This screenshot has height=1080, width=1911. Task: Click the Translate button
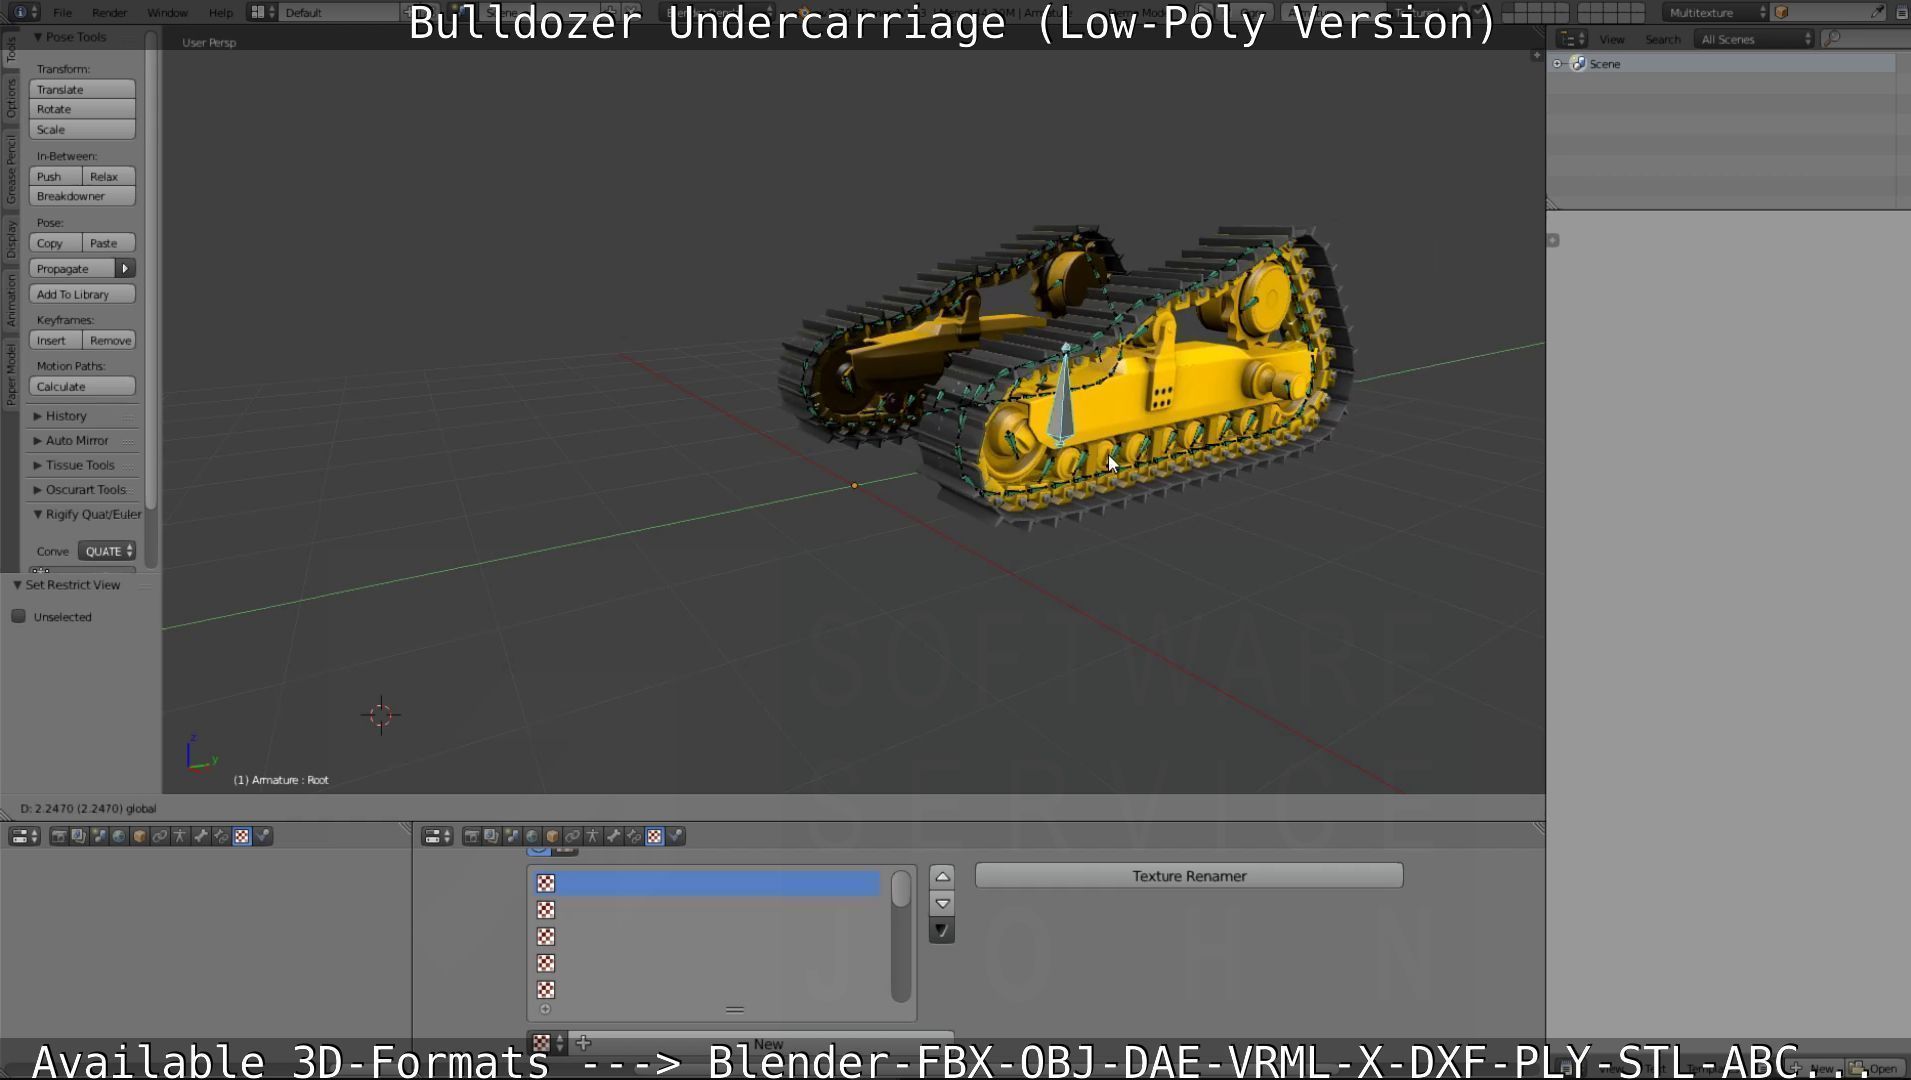[x=82, y=90]
